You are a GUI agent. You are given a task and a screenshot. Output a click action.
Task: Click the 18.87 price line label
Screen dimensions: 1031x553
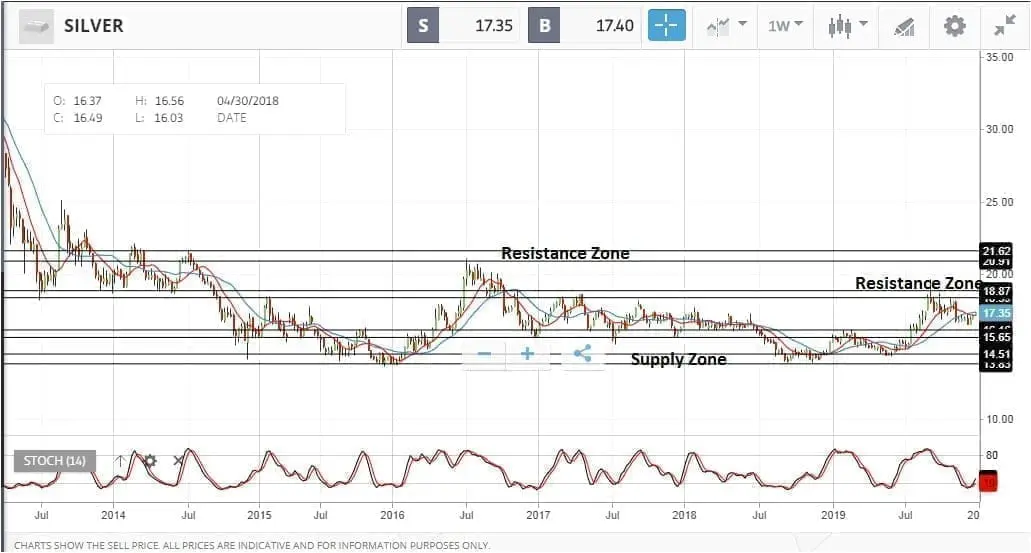point(996,291)
